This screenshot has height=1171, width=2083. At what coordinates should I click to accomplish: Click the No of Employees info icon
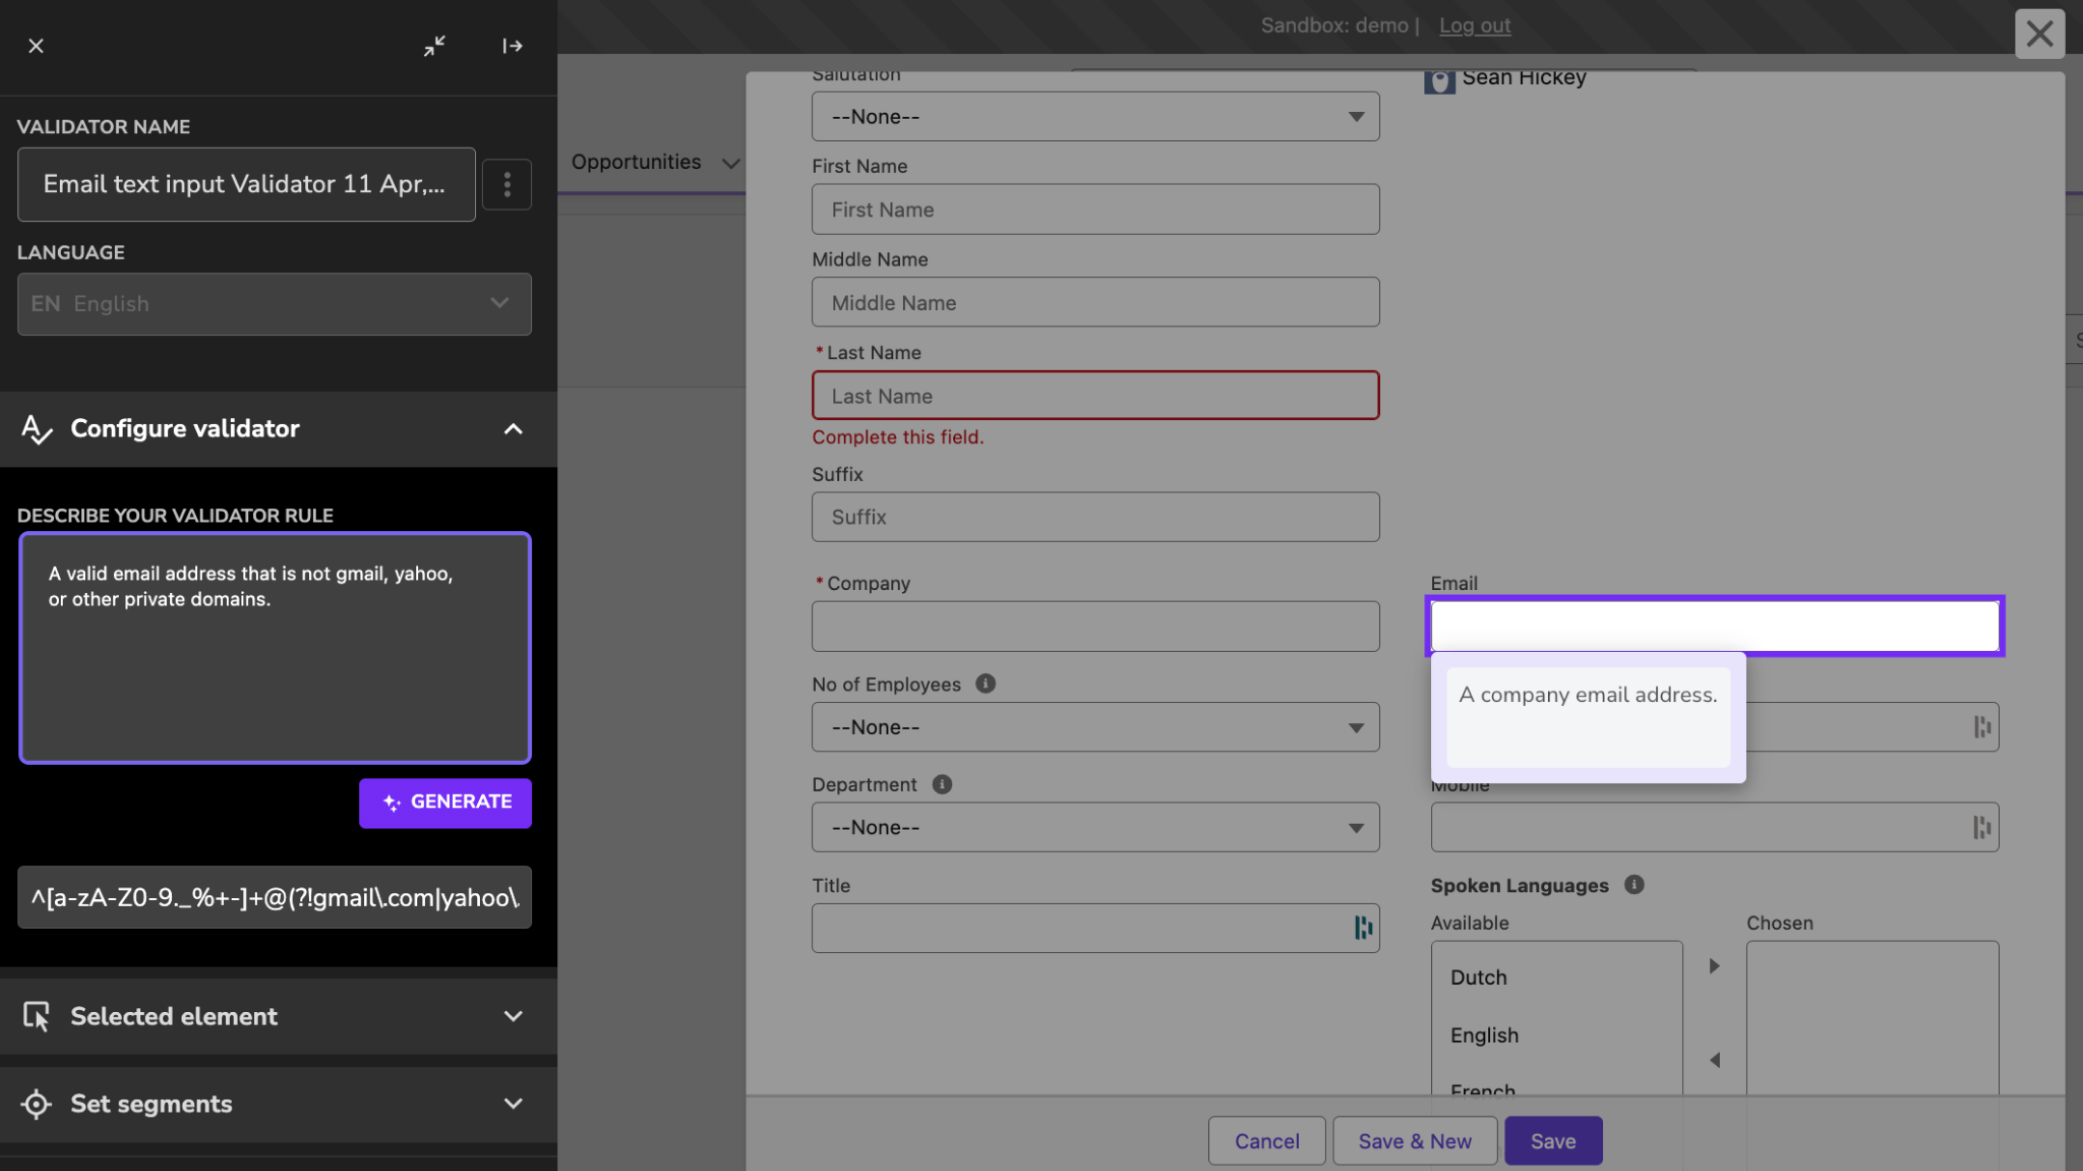(985, 684)
